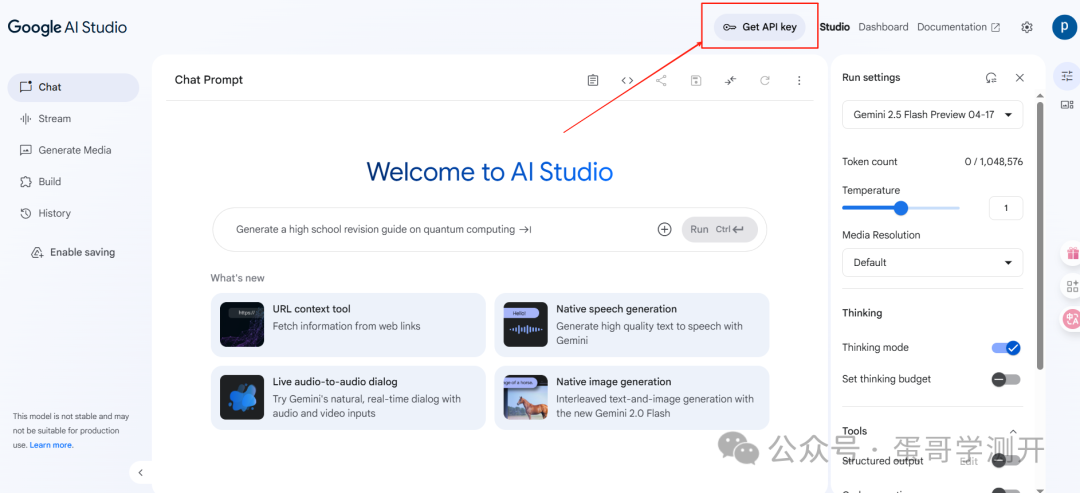Switch to the Dashboard tab
This screenshot has width=1080, height=493.
pyautogui.click(x=883, y=27)
